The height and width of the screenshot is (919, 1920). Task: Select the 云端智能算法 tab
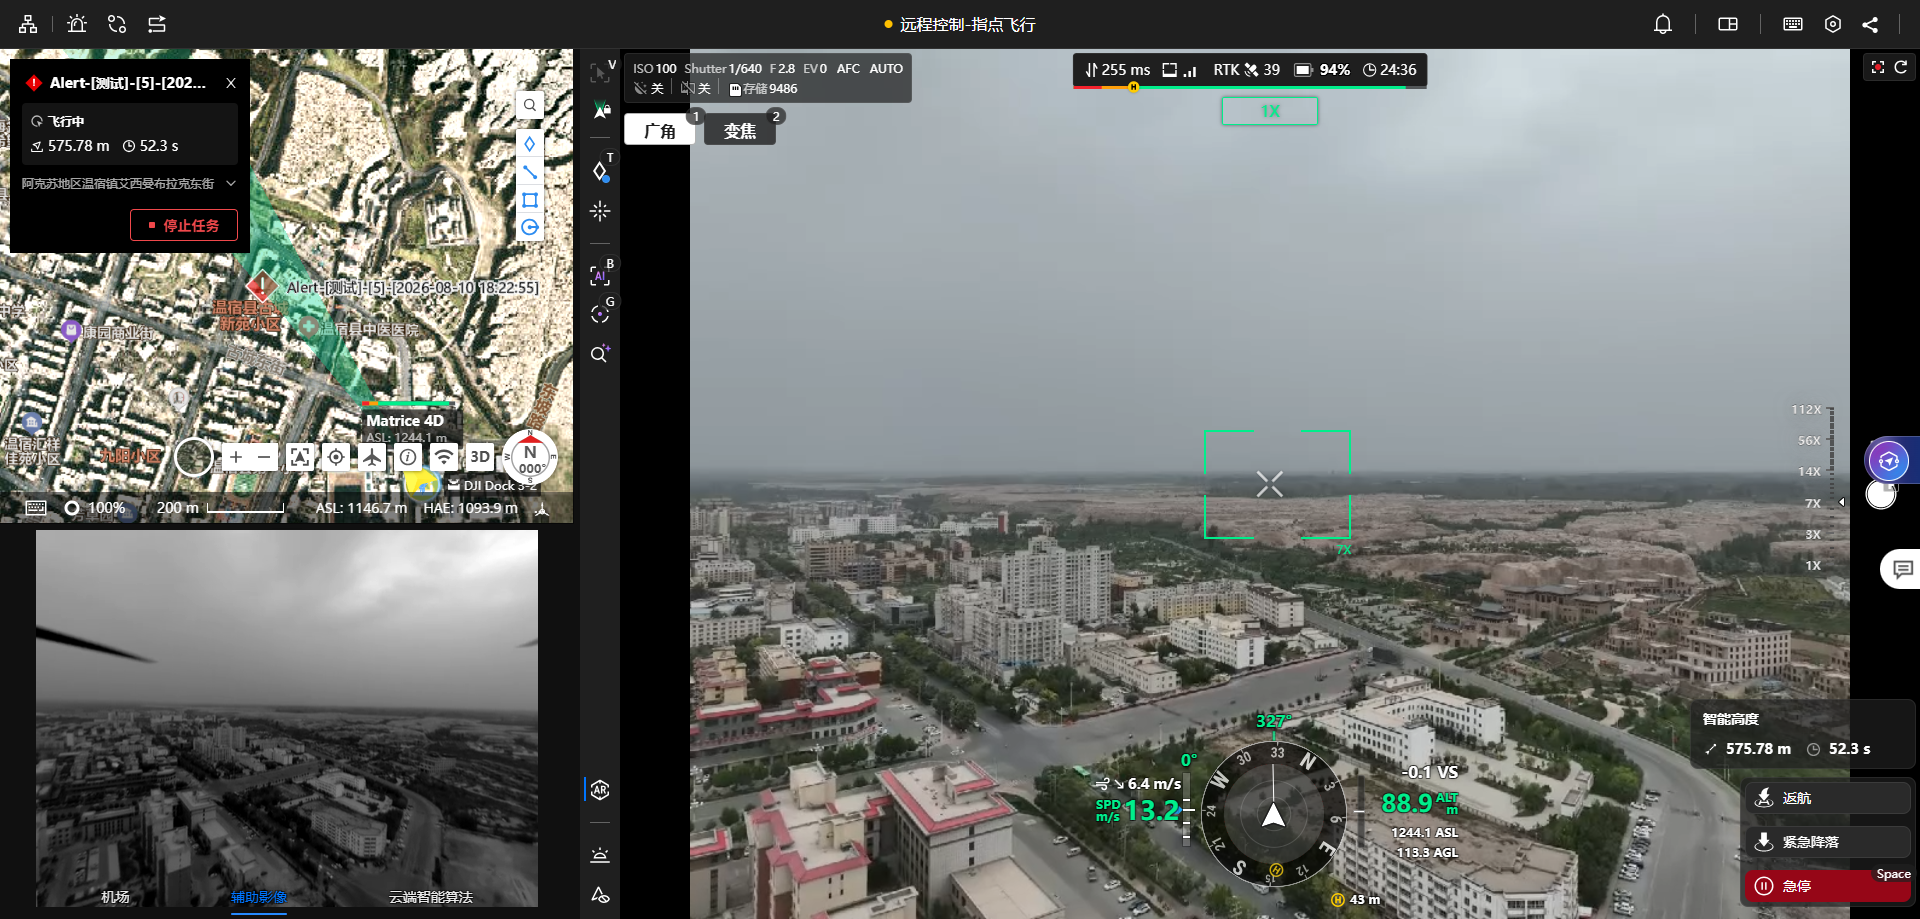(431, 897)
